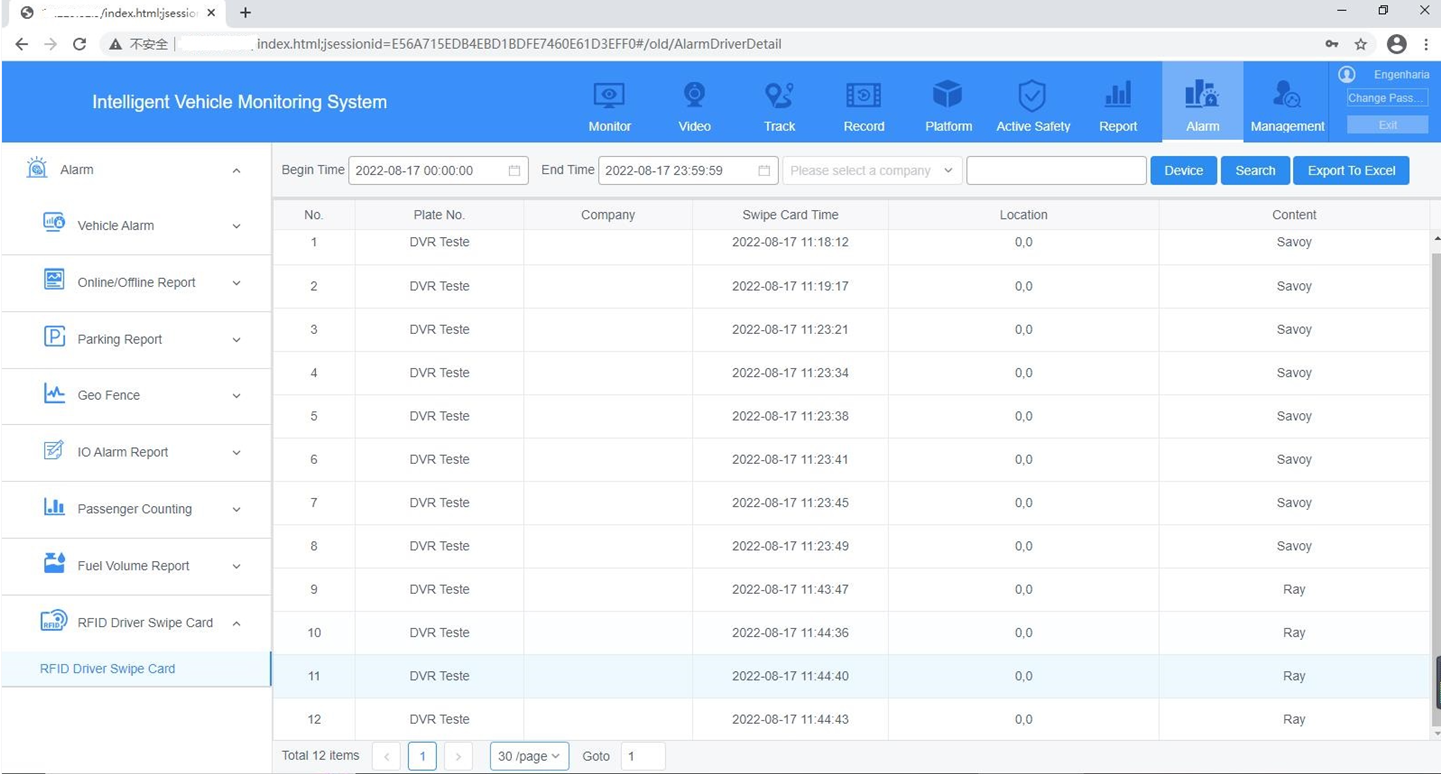Viewport: 1441px width, 774px height.
Task: Expand the Vehicle Alarm submenu chevron
Action: click(236, 226)
